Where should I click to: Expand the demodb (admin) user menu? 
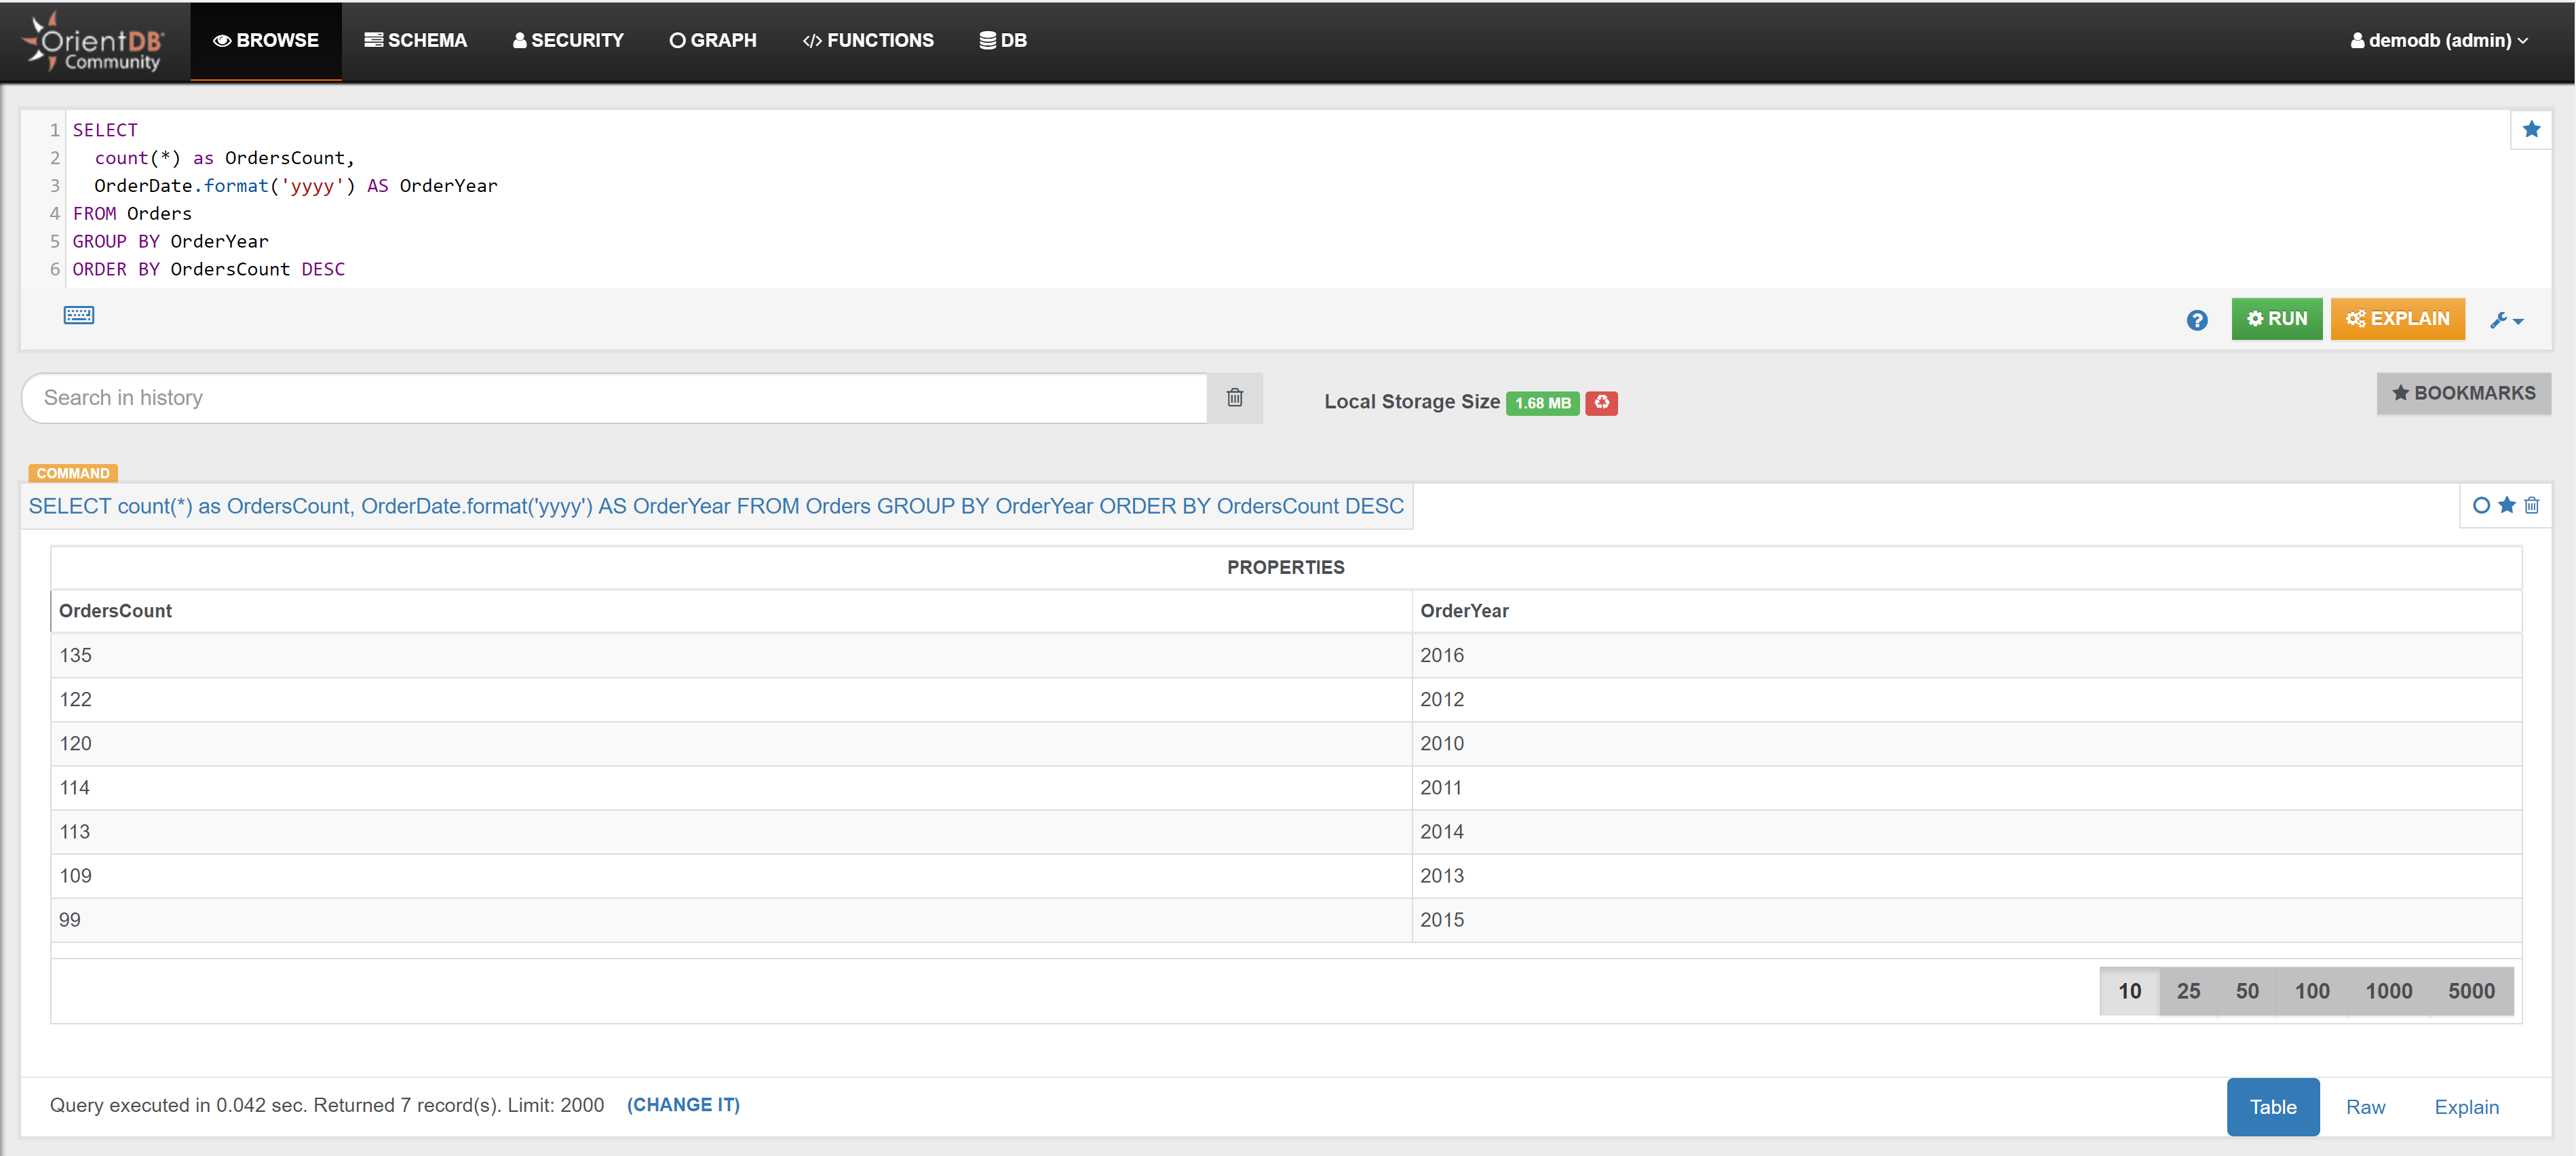click(2439, 41)
